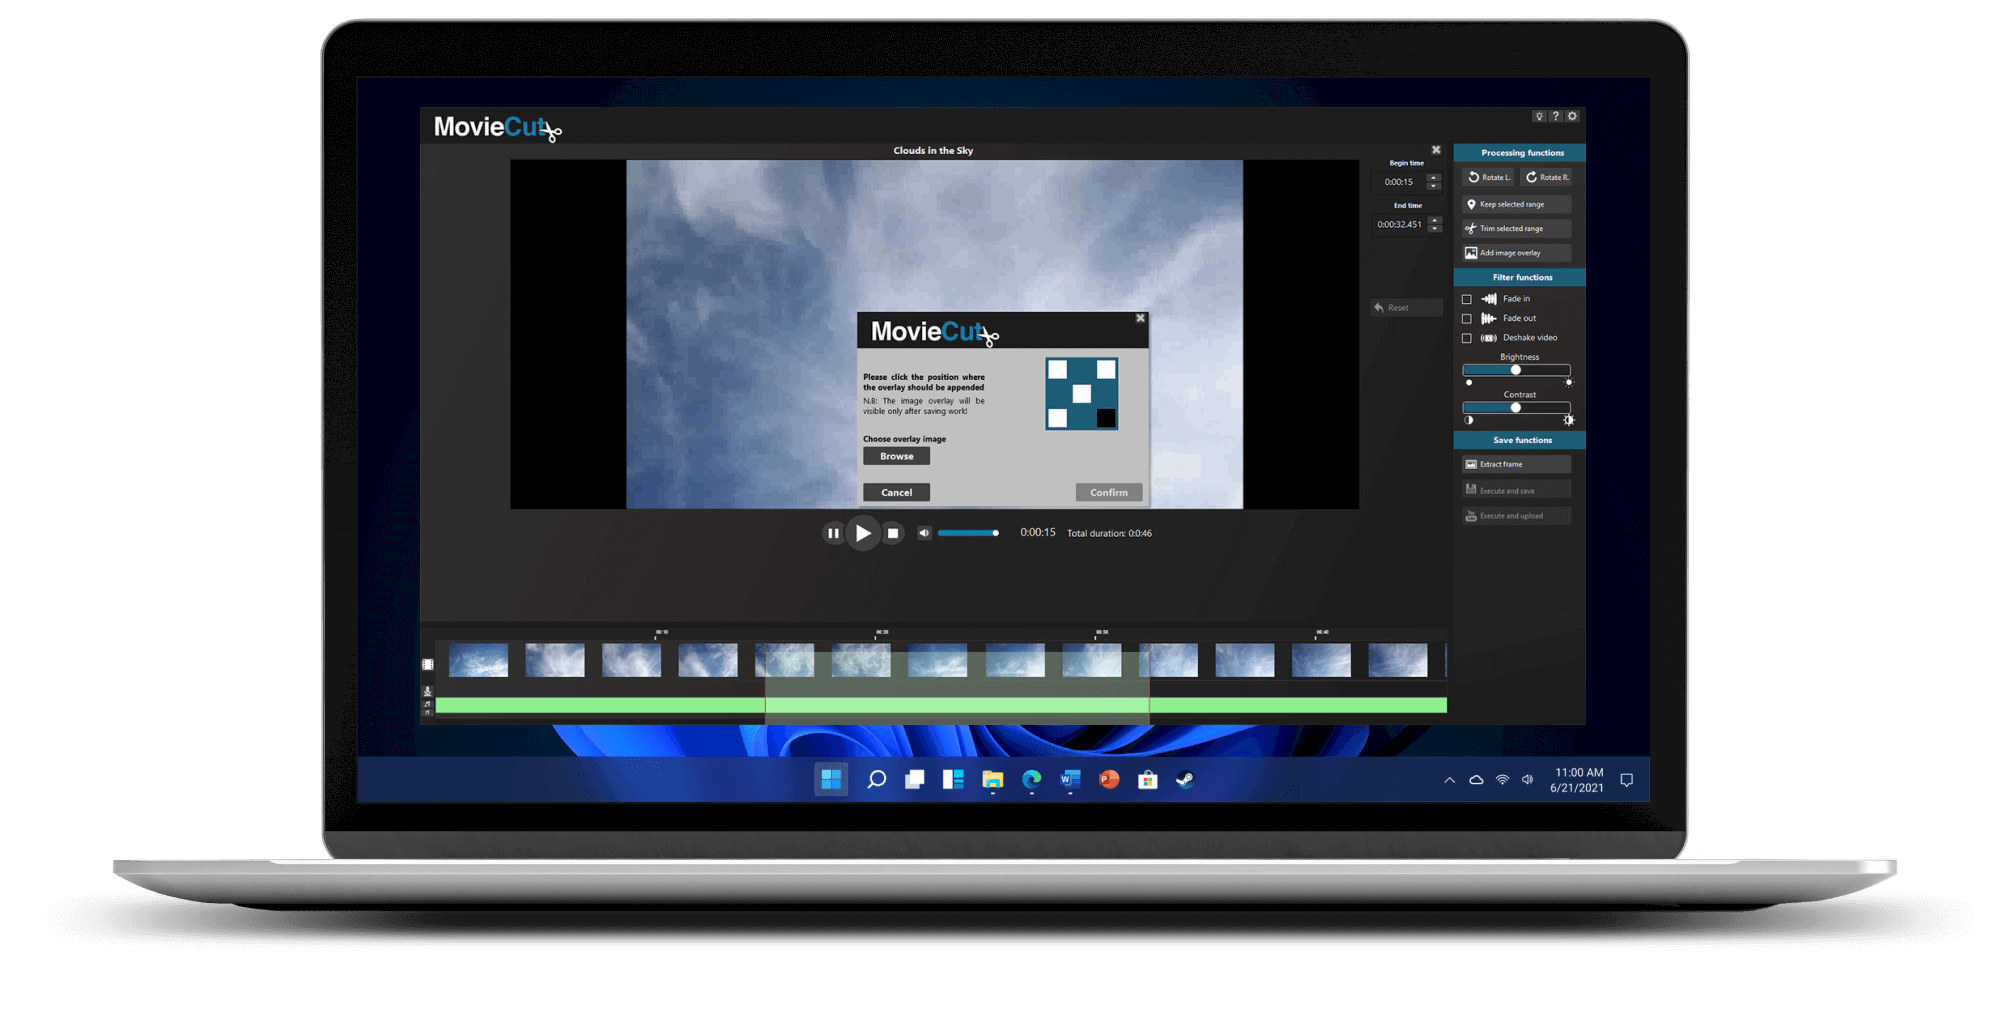This screenshot has height=1022, width=2010.
Task: Click the green audio track bar
Action: pos(941,706)
